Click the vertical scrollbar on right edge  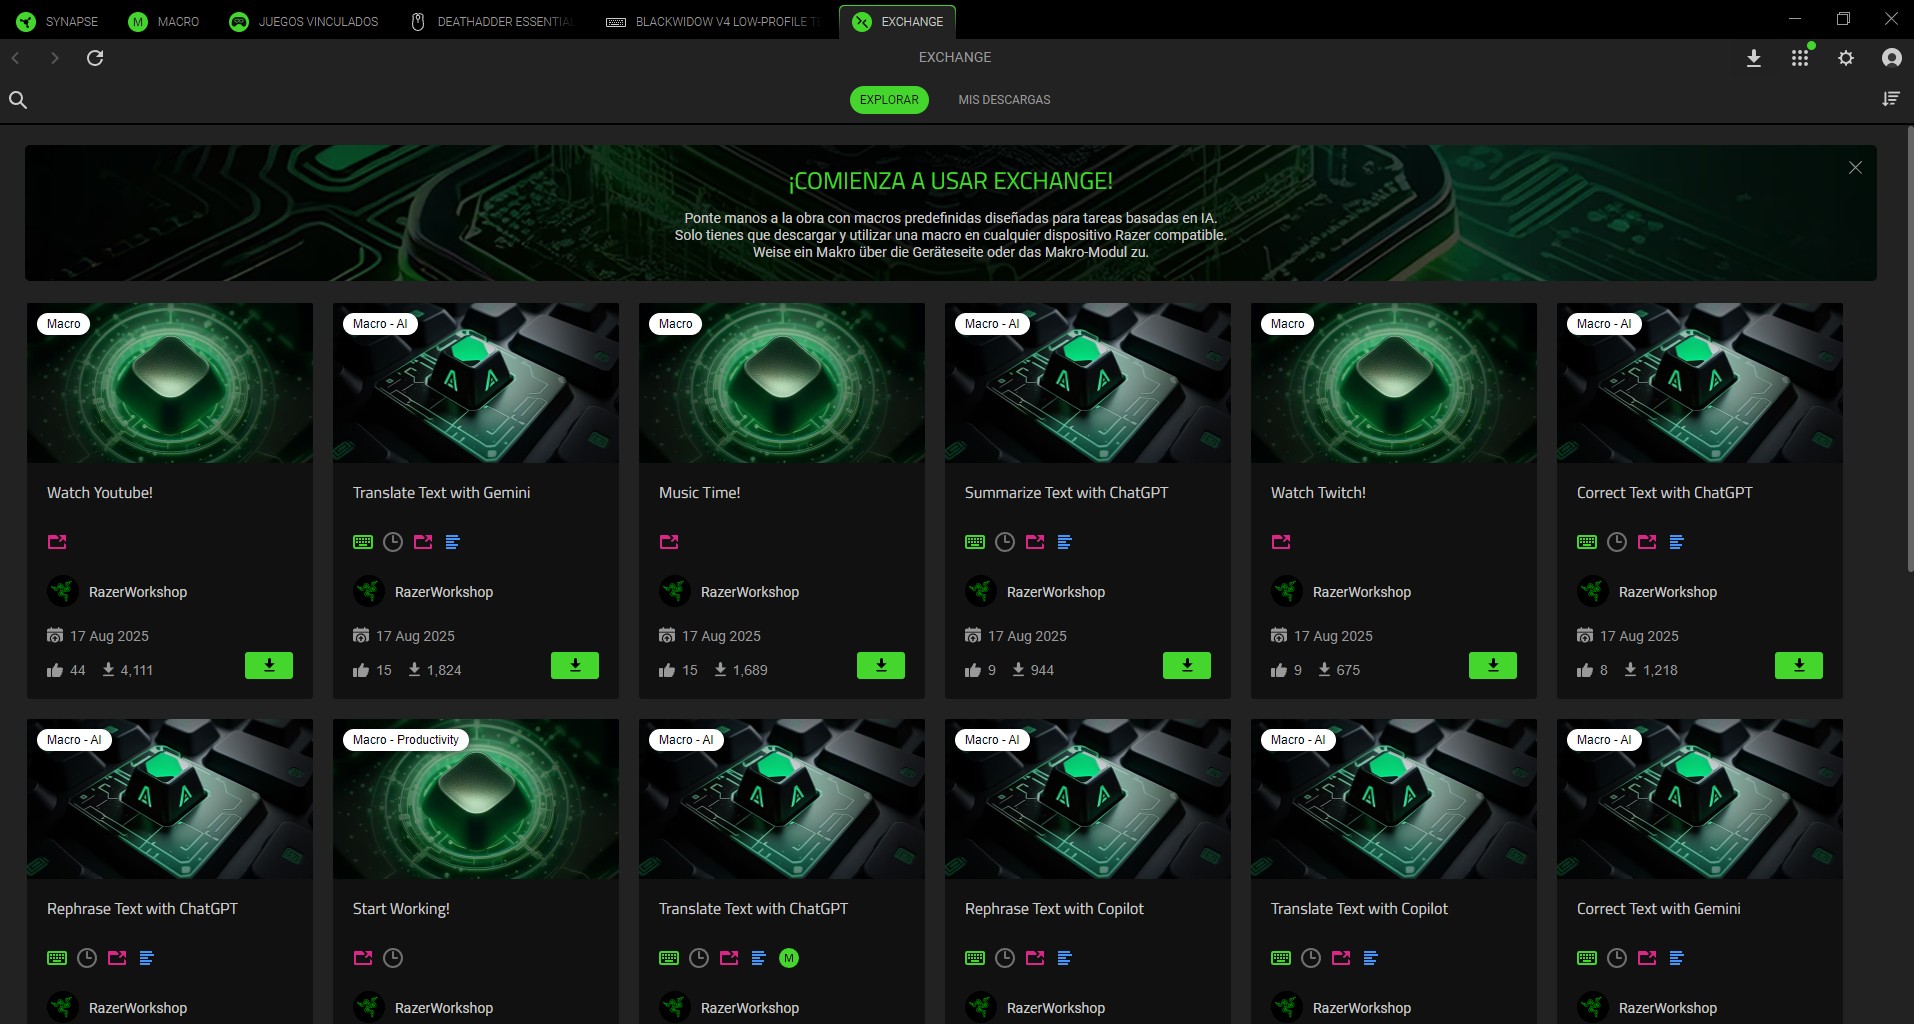(1908, 350)
